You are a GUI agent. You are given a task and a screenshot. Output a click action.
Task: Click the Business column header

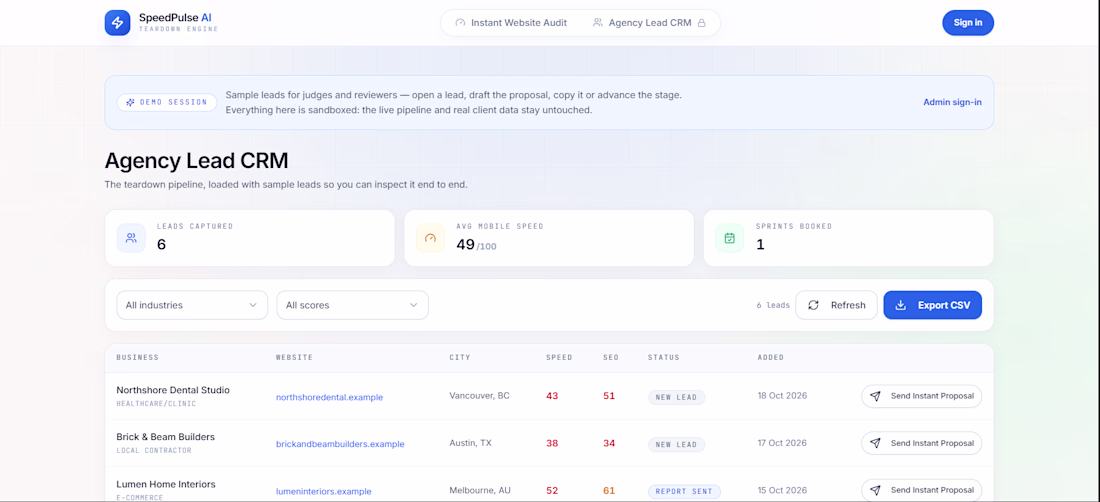[x=138, y=358]
